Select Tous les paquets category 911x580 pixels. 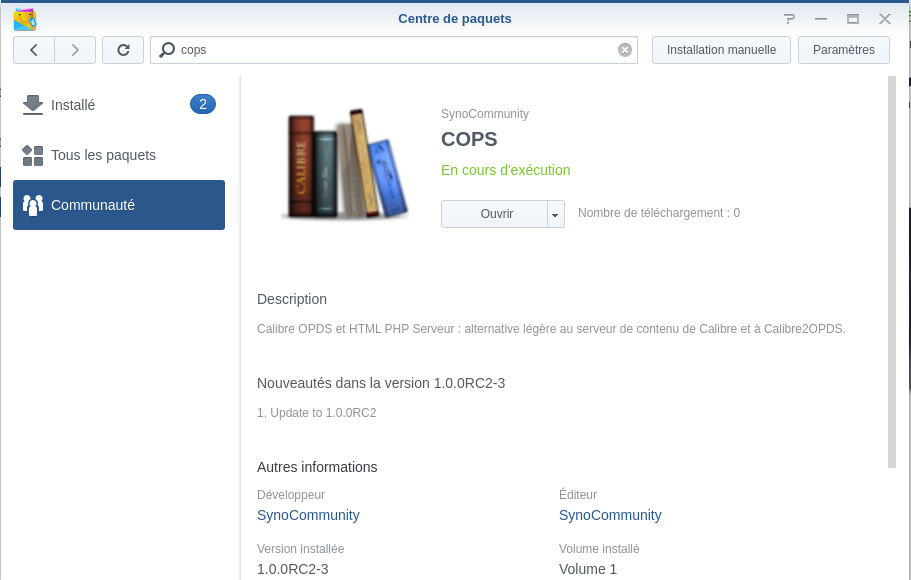click(103, 155)
